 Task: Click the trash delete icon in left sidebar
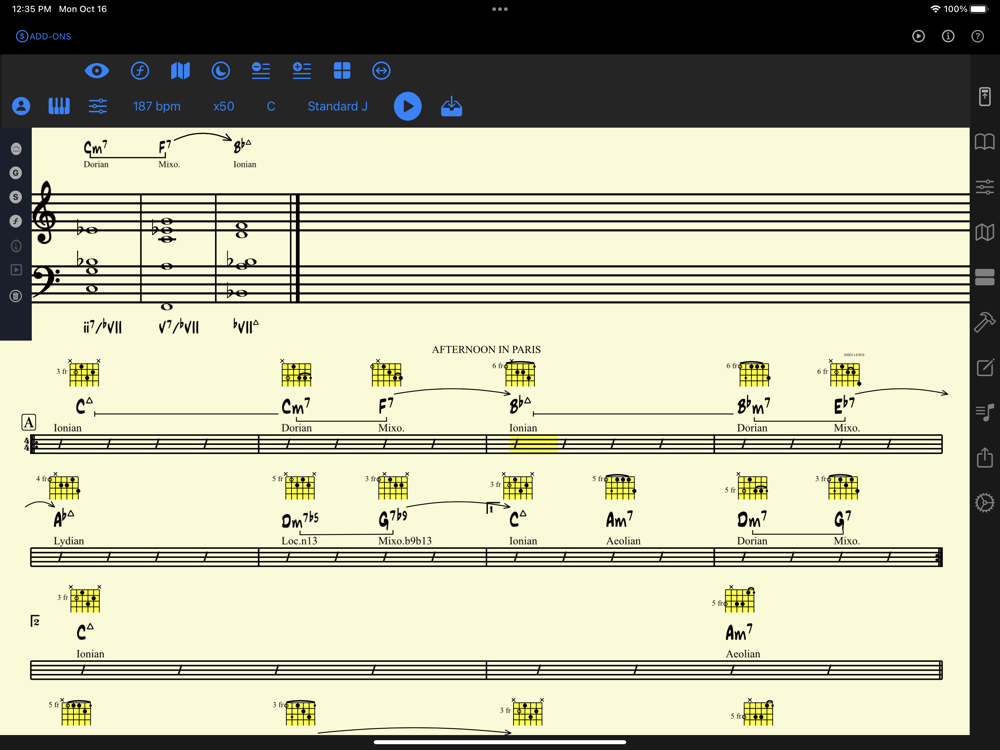coord(16,296)
